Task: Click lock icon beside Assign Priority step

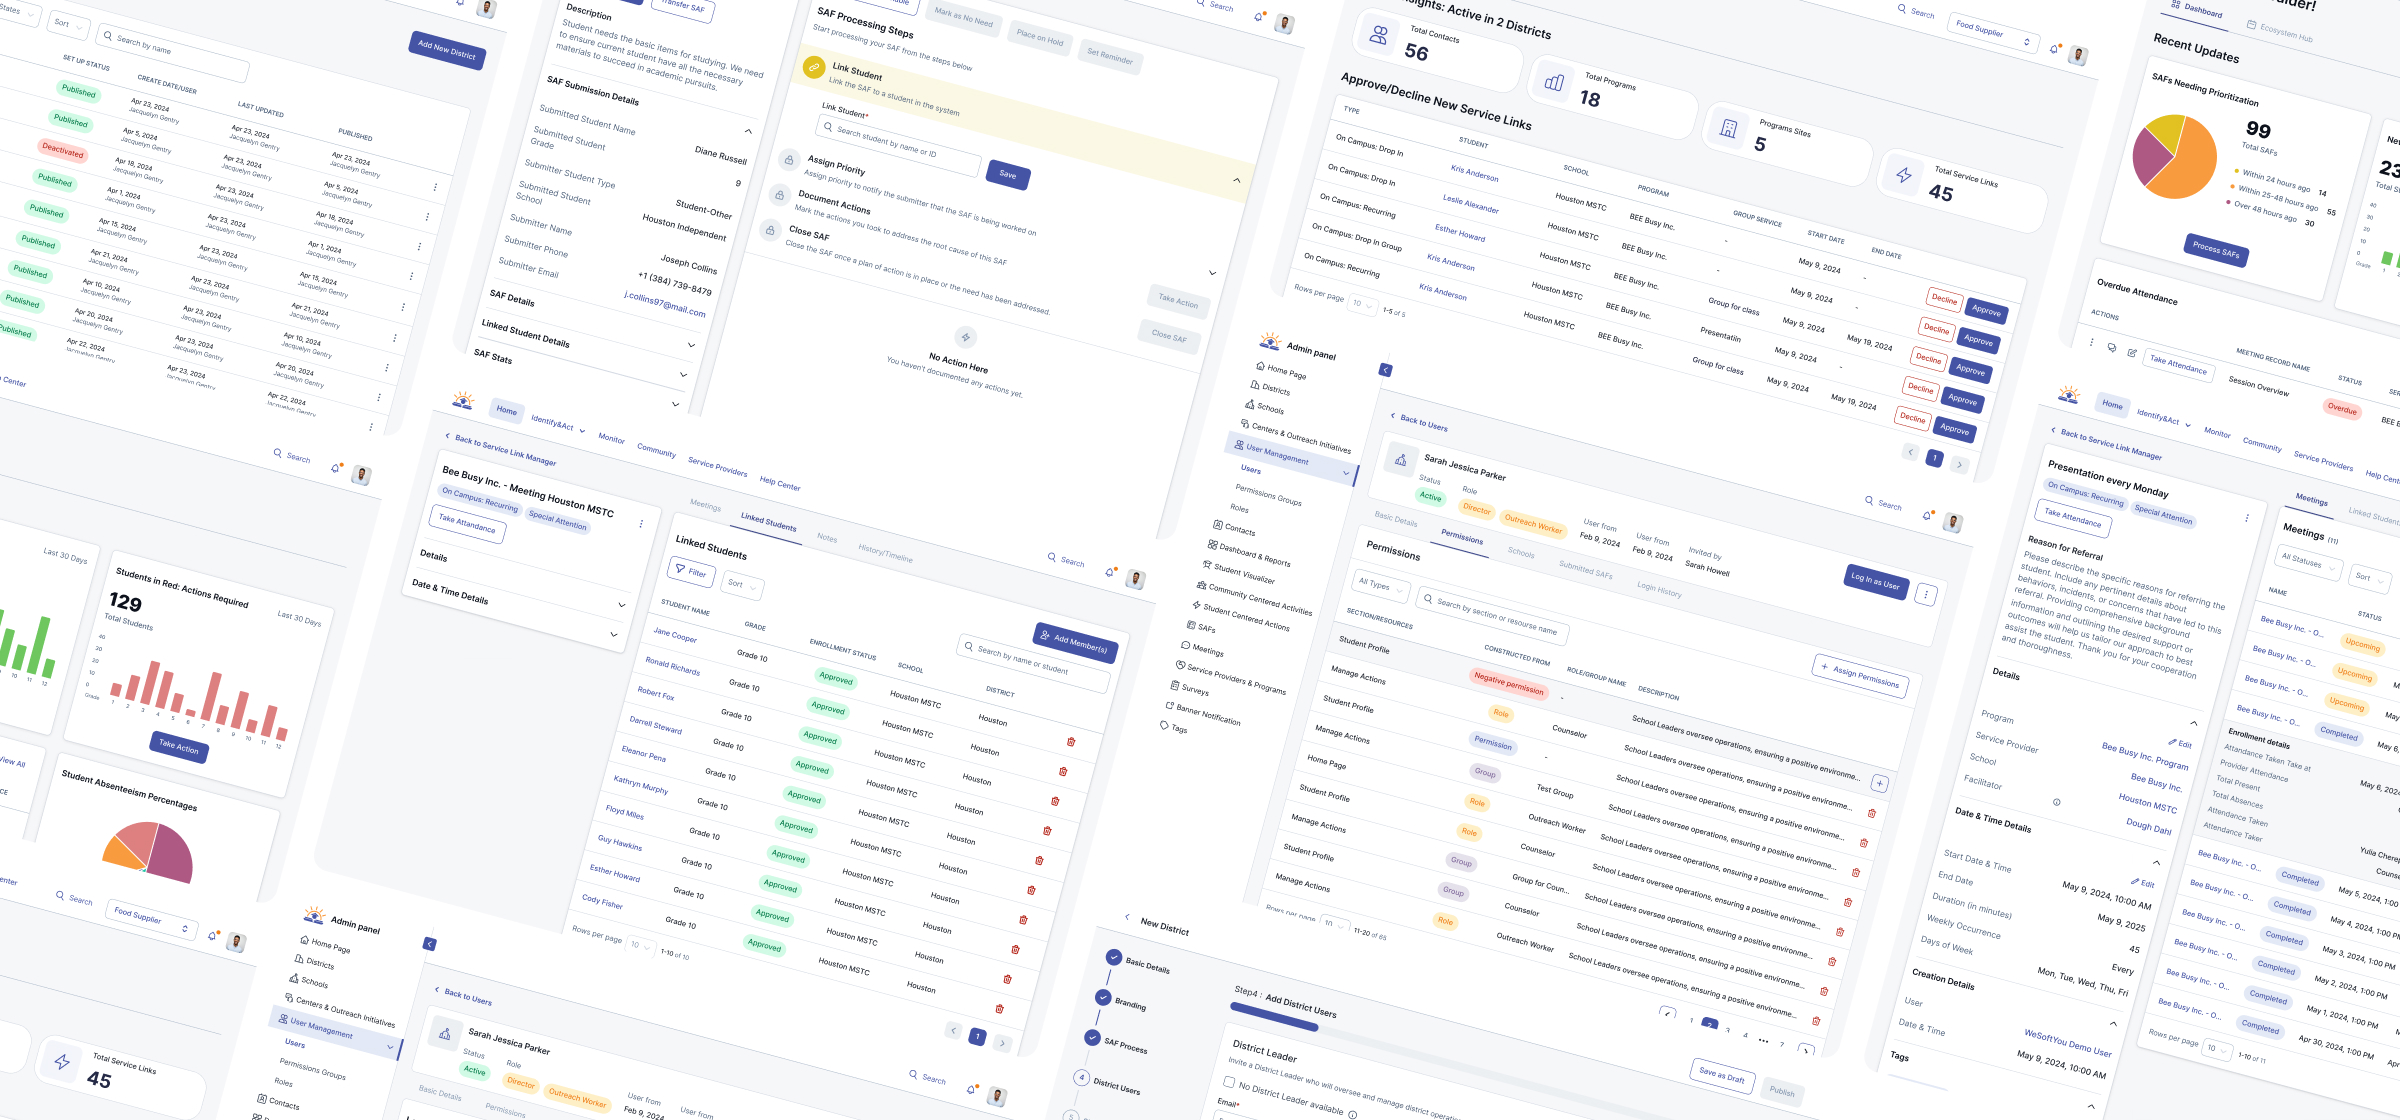Action: pyautogui.click(x=789, y=159)
